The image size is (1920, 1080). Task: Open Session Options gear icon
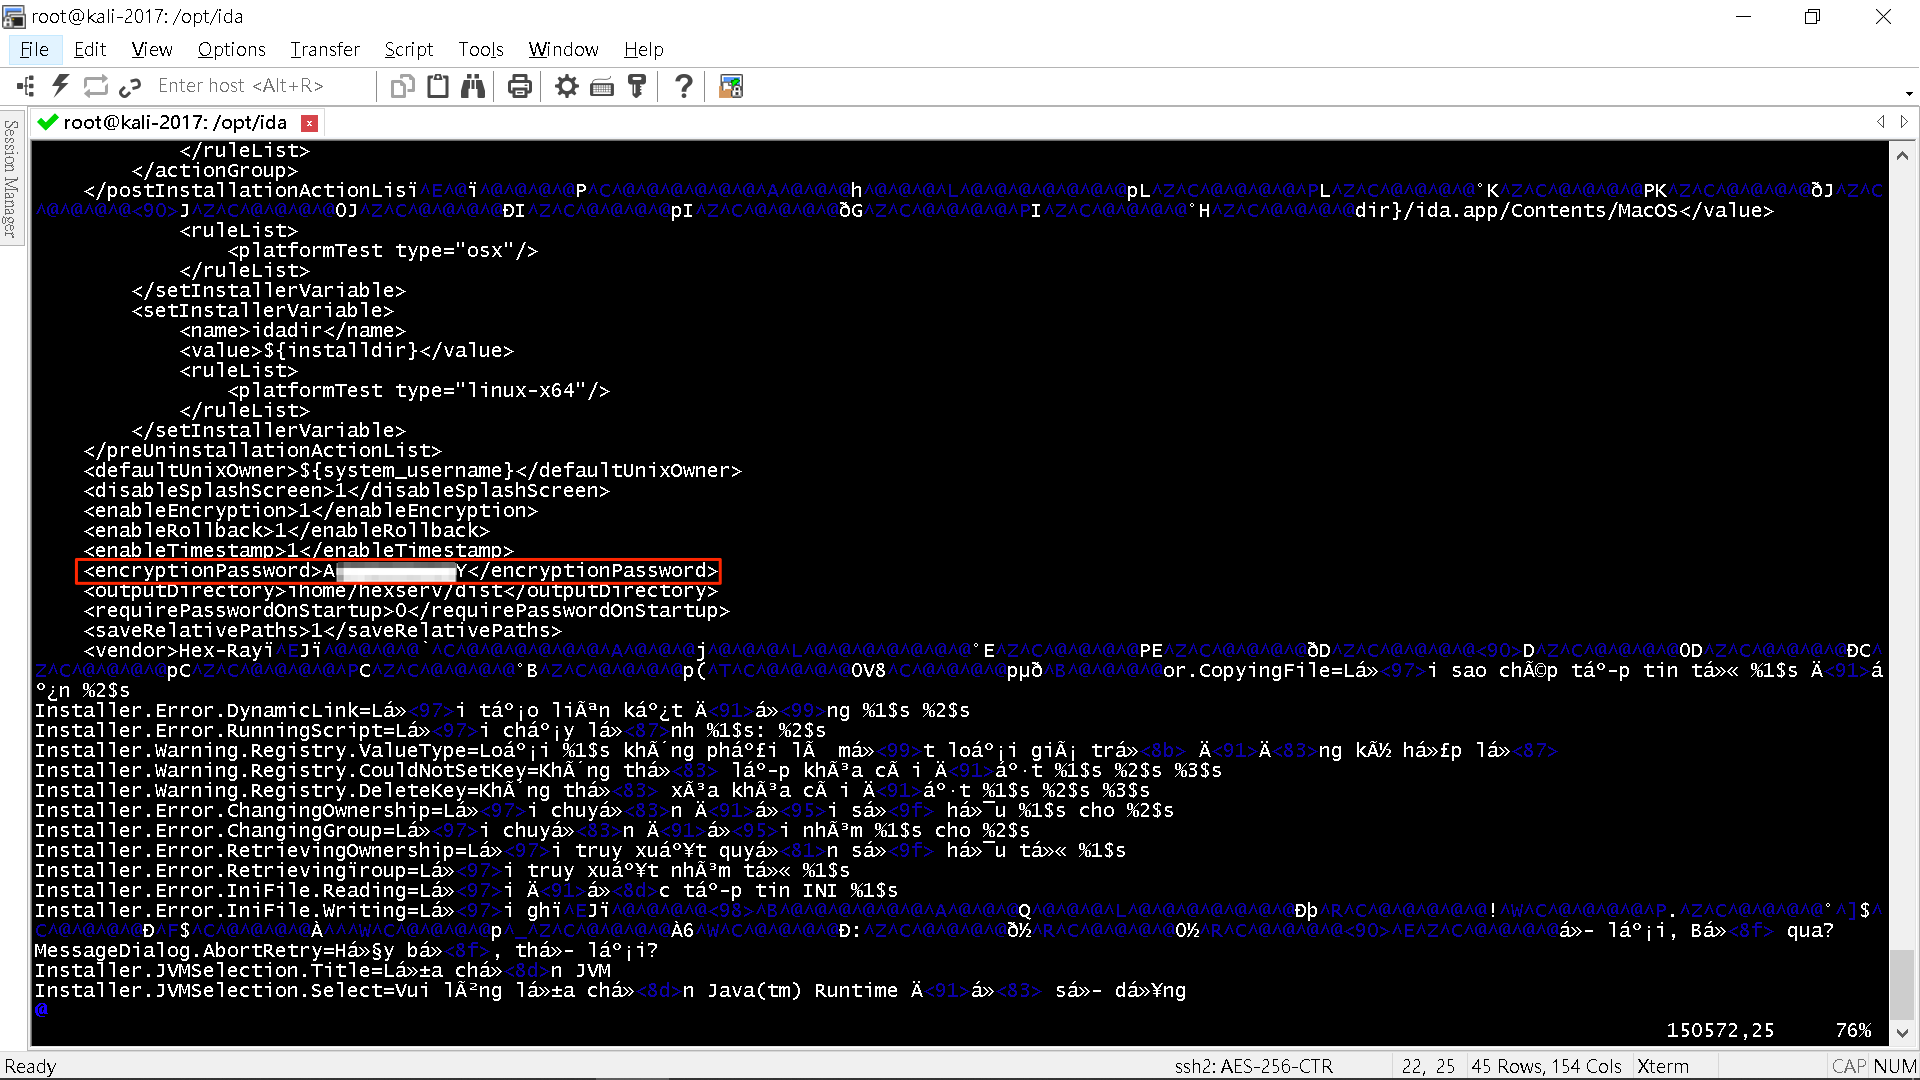(567, 87)
